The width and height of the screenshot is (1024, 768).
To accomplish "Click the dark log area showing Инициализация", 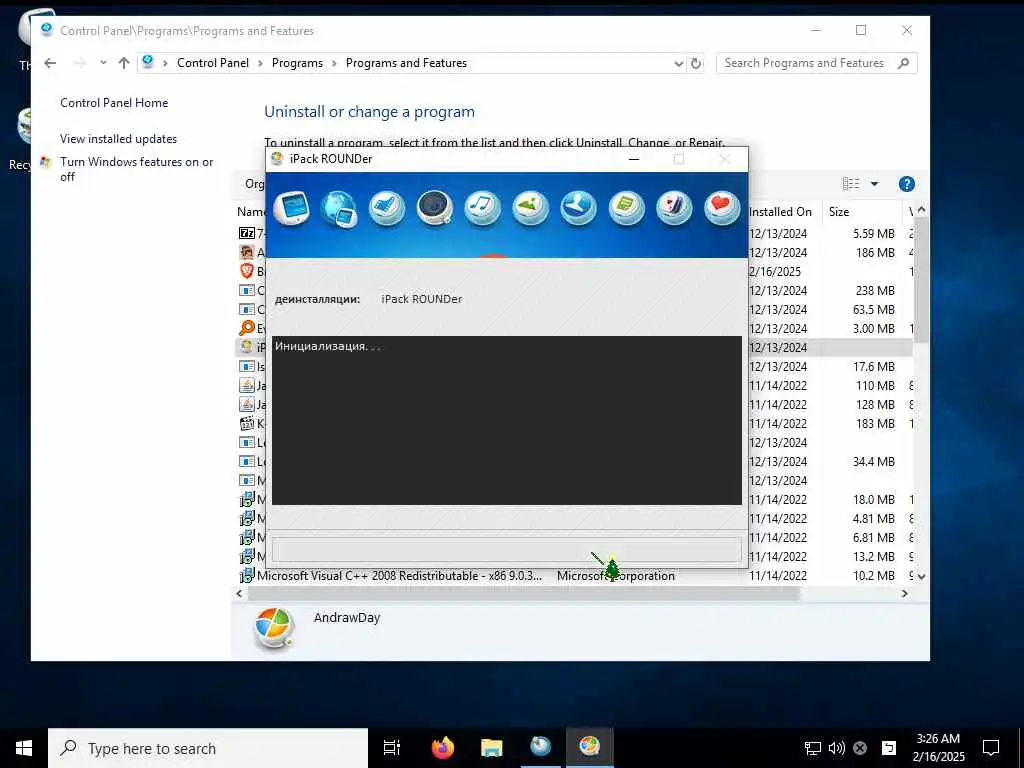I will [507, 421].
